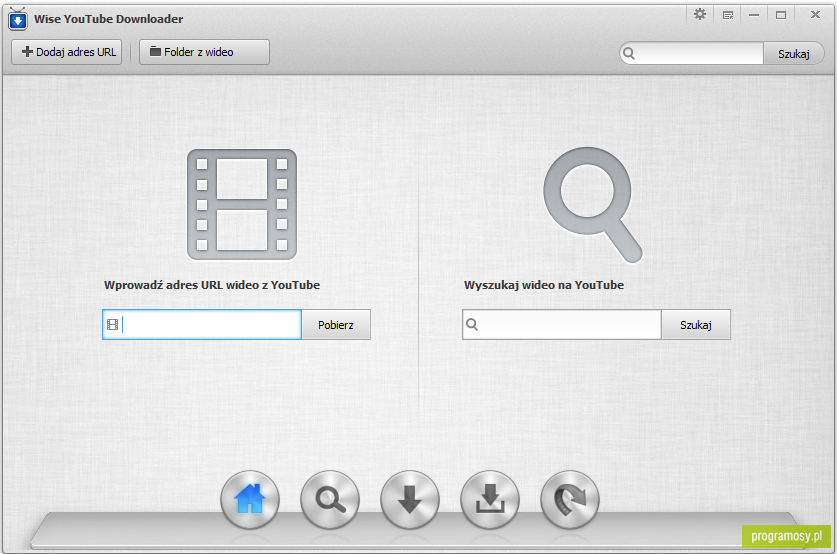Open the Downloading list arrow dock icon

click(410, 500)
